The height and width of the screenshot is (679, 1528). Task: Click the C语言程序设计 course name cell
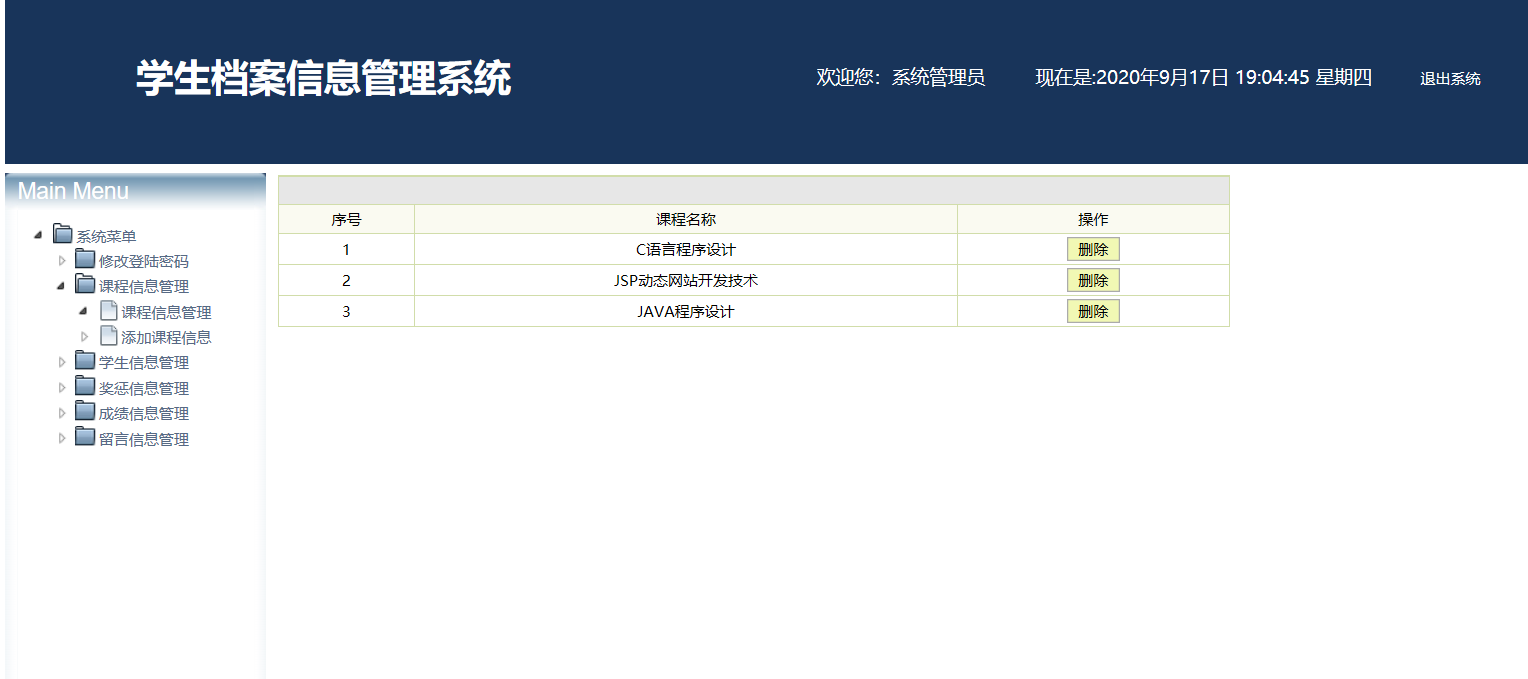[x=686, y=250]
